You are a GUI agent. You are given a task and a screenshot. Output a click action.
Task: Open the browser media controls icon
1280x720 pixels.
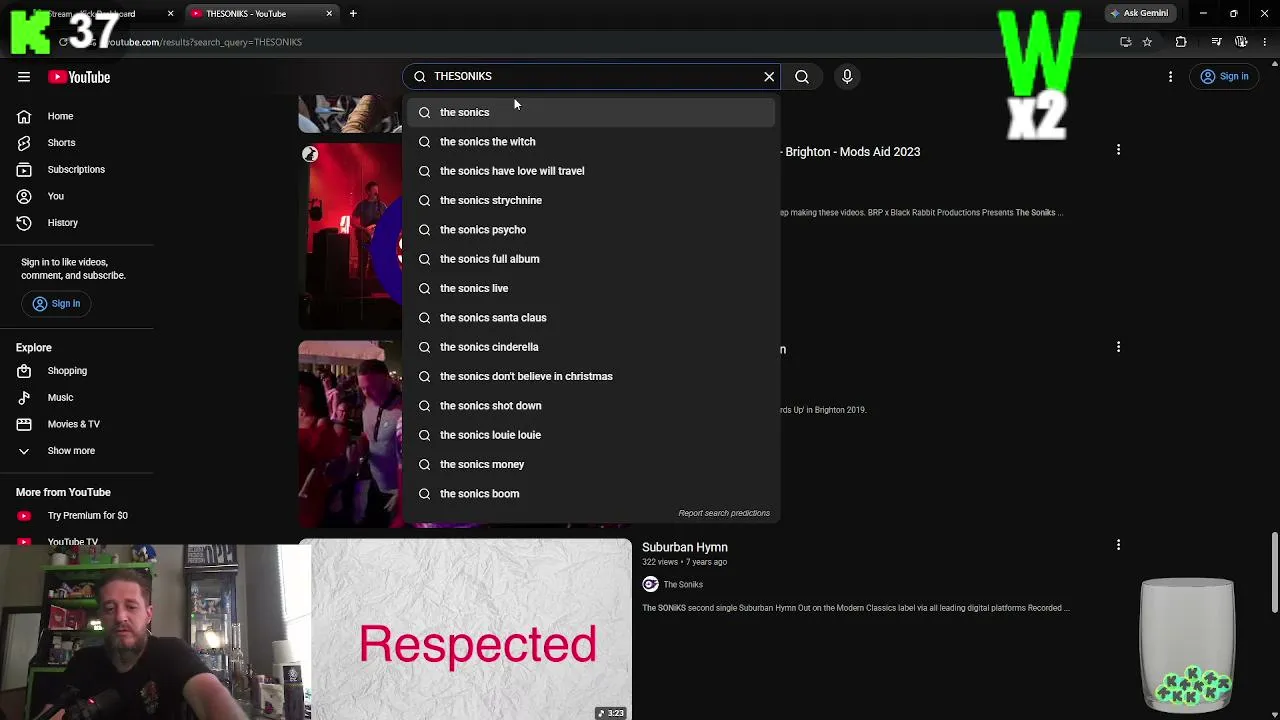1216,42
